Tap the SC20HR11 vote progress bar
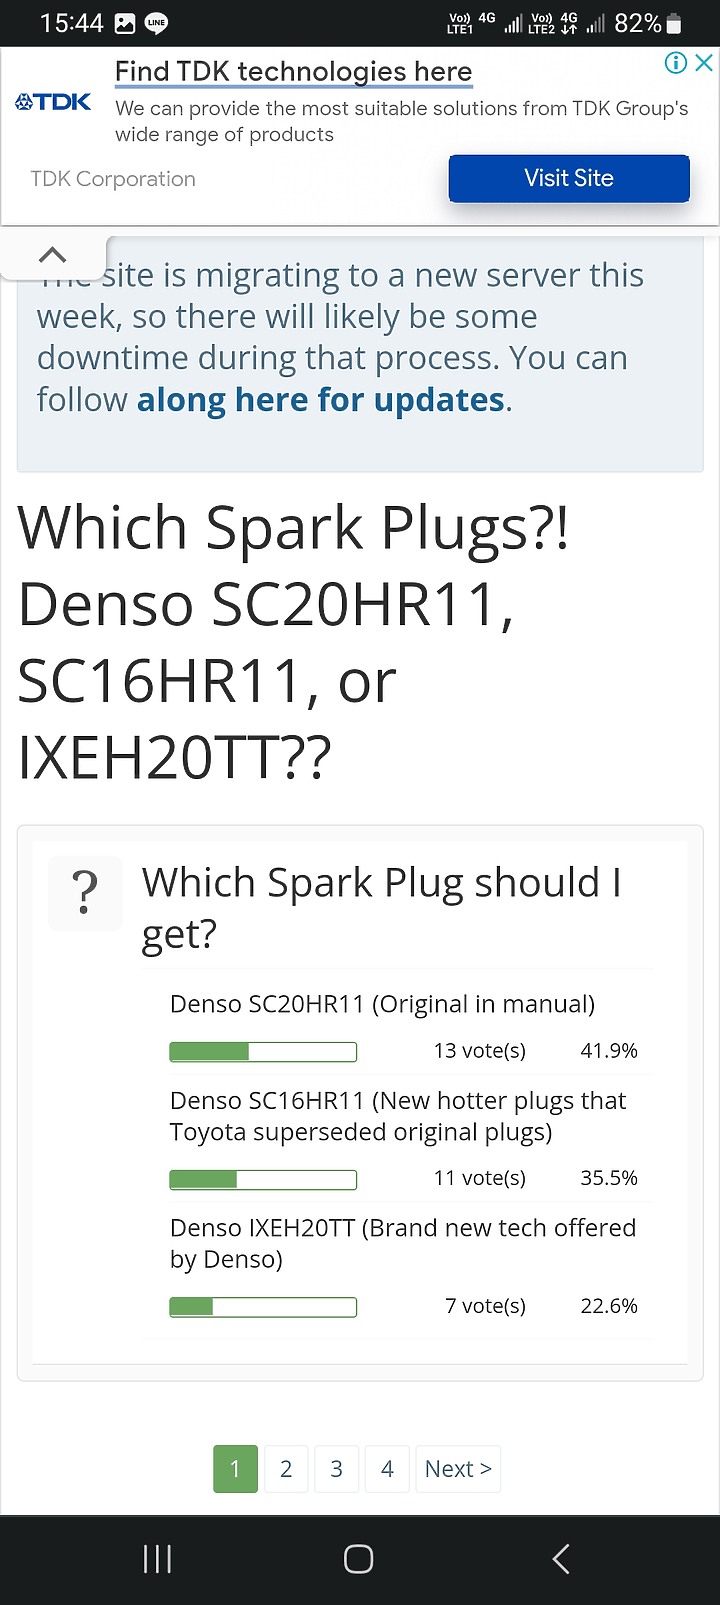 pyautogui.click(x=263, y=1051)
